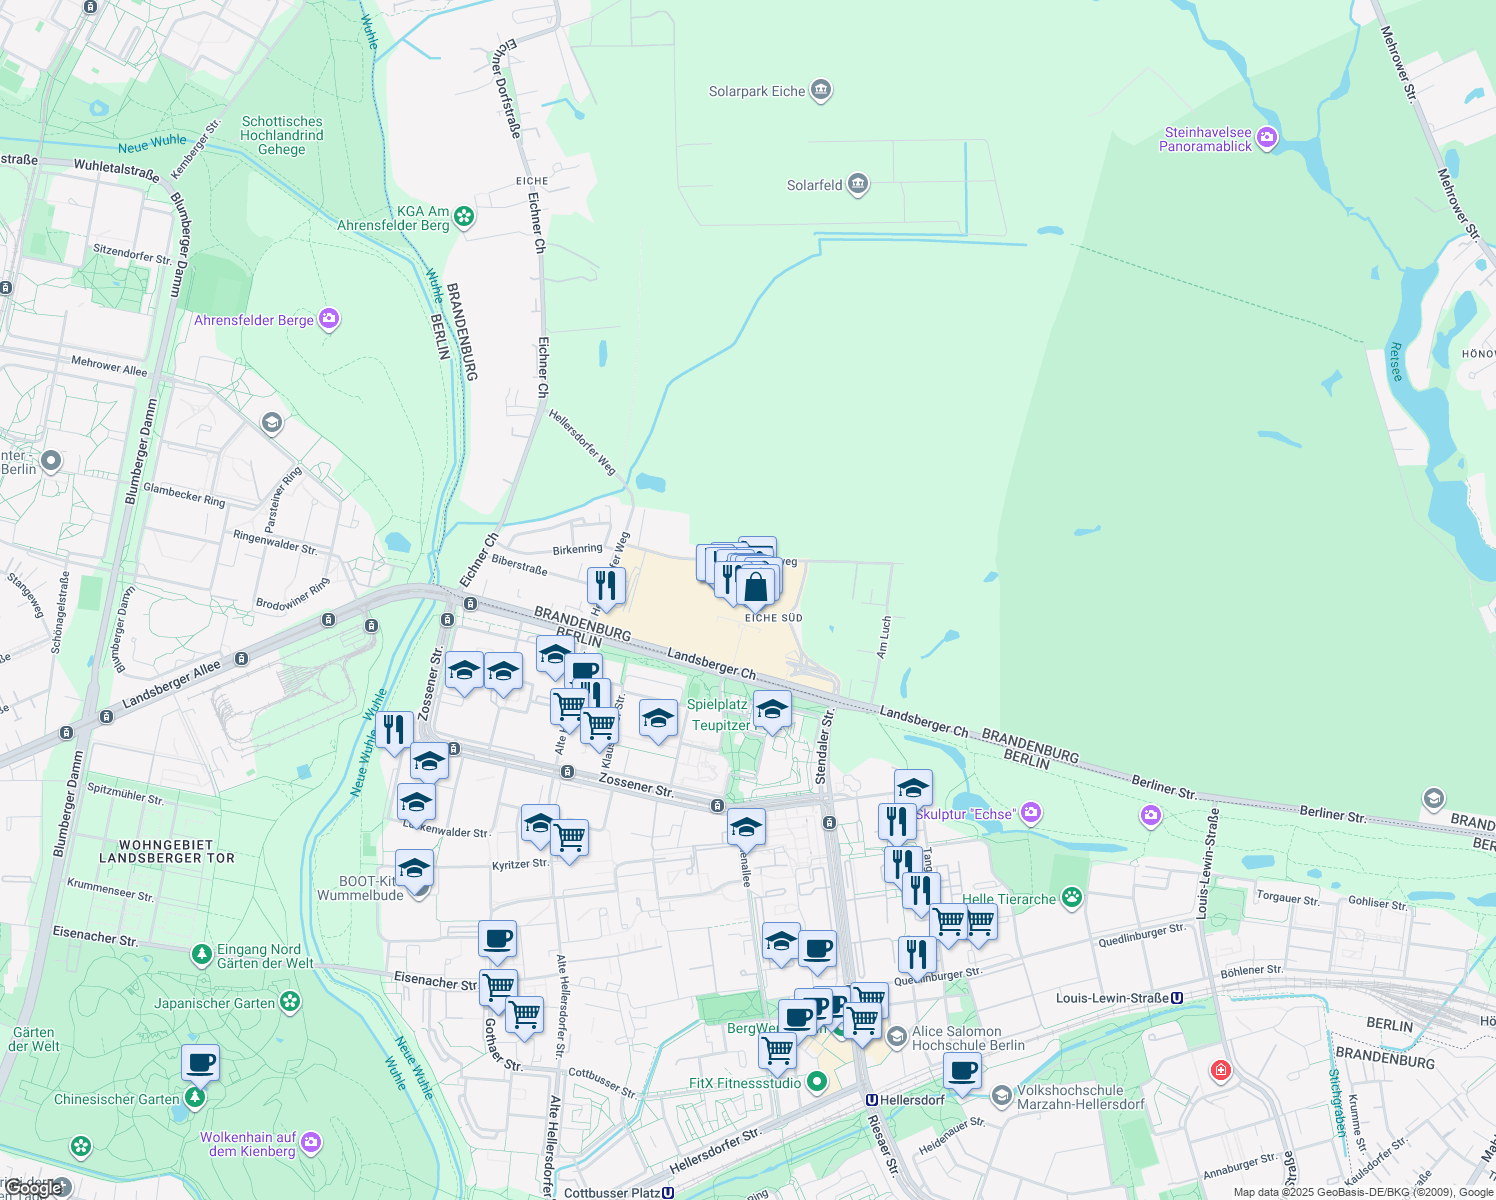Image resolution: width=1496 pixels, height=1200 pixels.
Task: Open the Map data copyright notice
Action: (1360, 1192)
